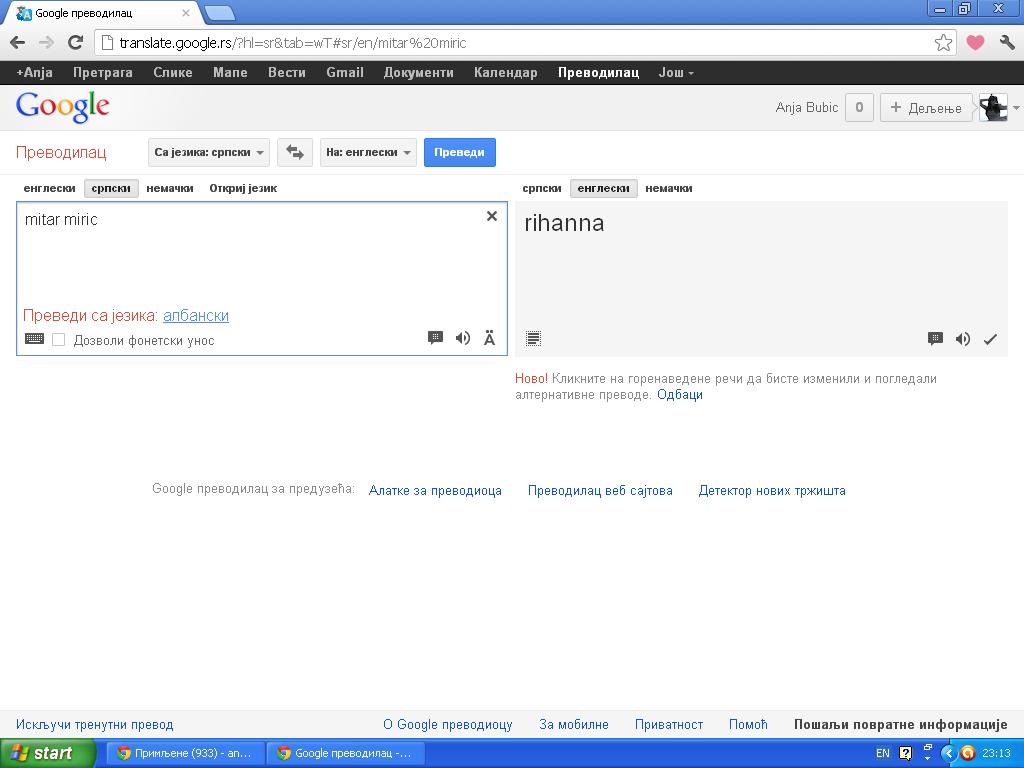Enable Дозволи фонетски унос checkbox
The image size is (1024, 768).
point(59,340)
